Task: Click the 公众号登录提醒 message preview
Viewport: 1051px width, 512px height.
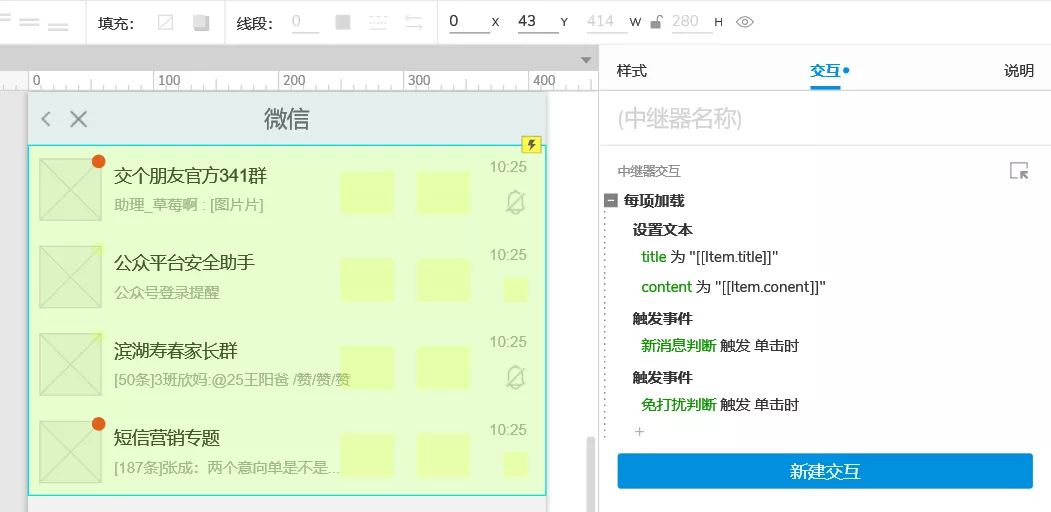Action: 167,293
